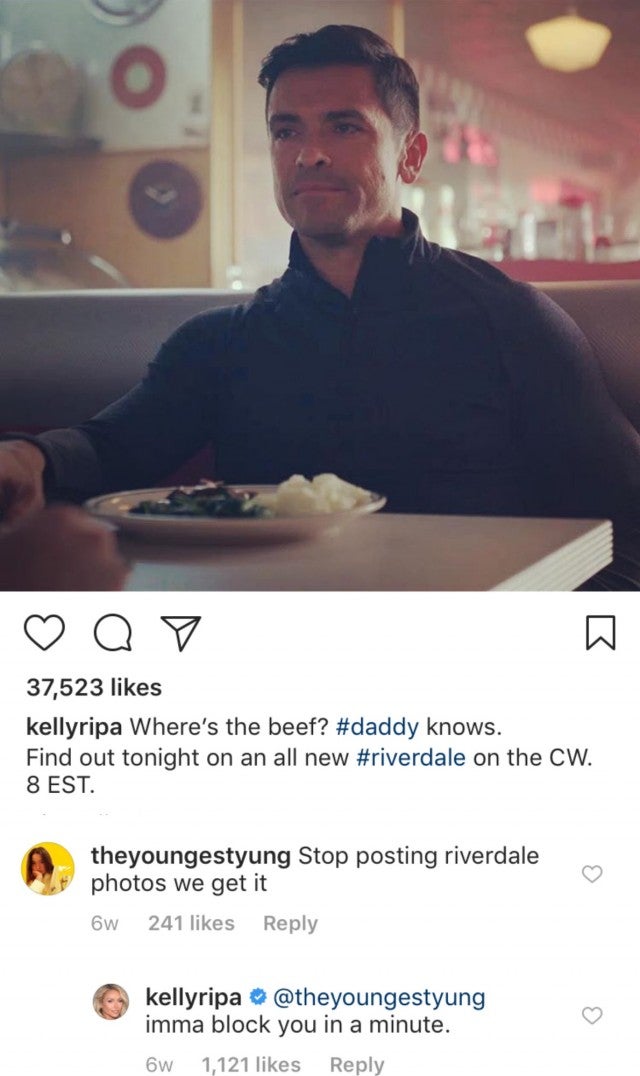Open theyoungestyung's yellow profile avatar
Image resolution: width=640 pixels, height=1076 pixels.
48,868
